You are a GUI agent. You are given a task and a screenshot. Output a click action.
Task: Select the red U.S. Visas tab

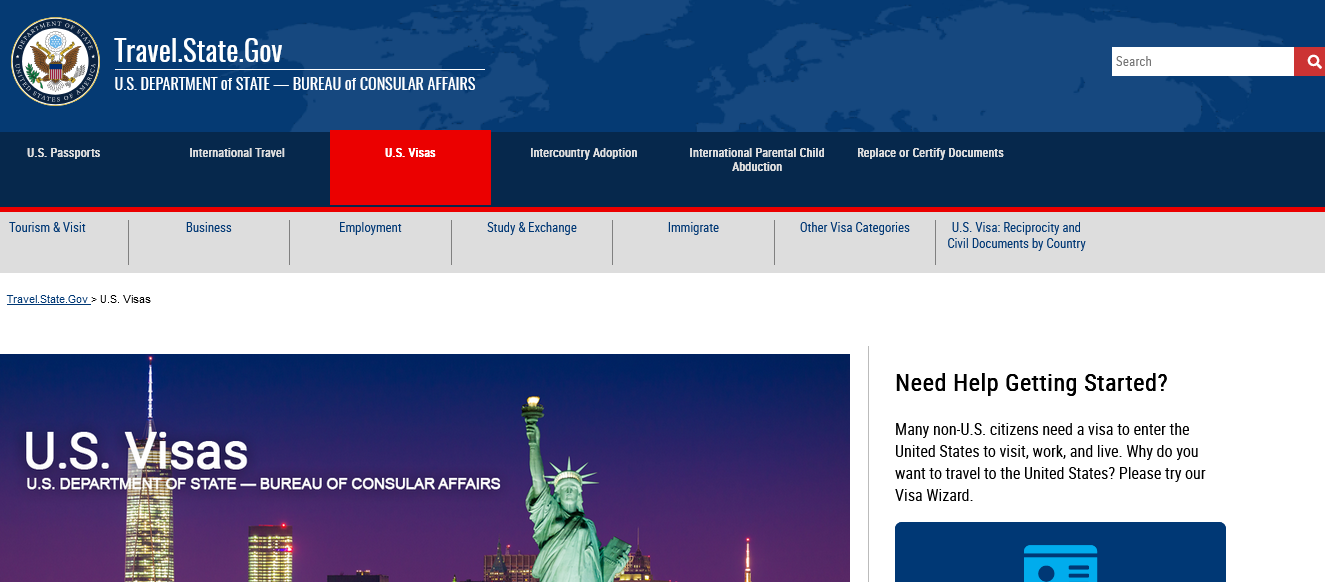410,167
